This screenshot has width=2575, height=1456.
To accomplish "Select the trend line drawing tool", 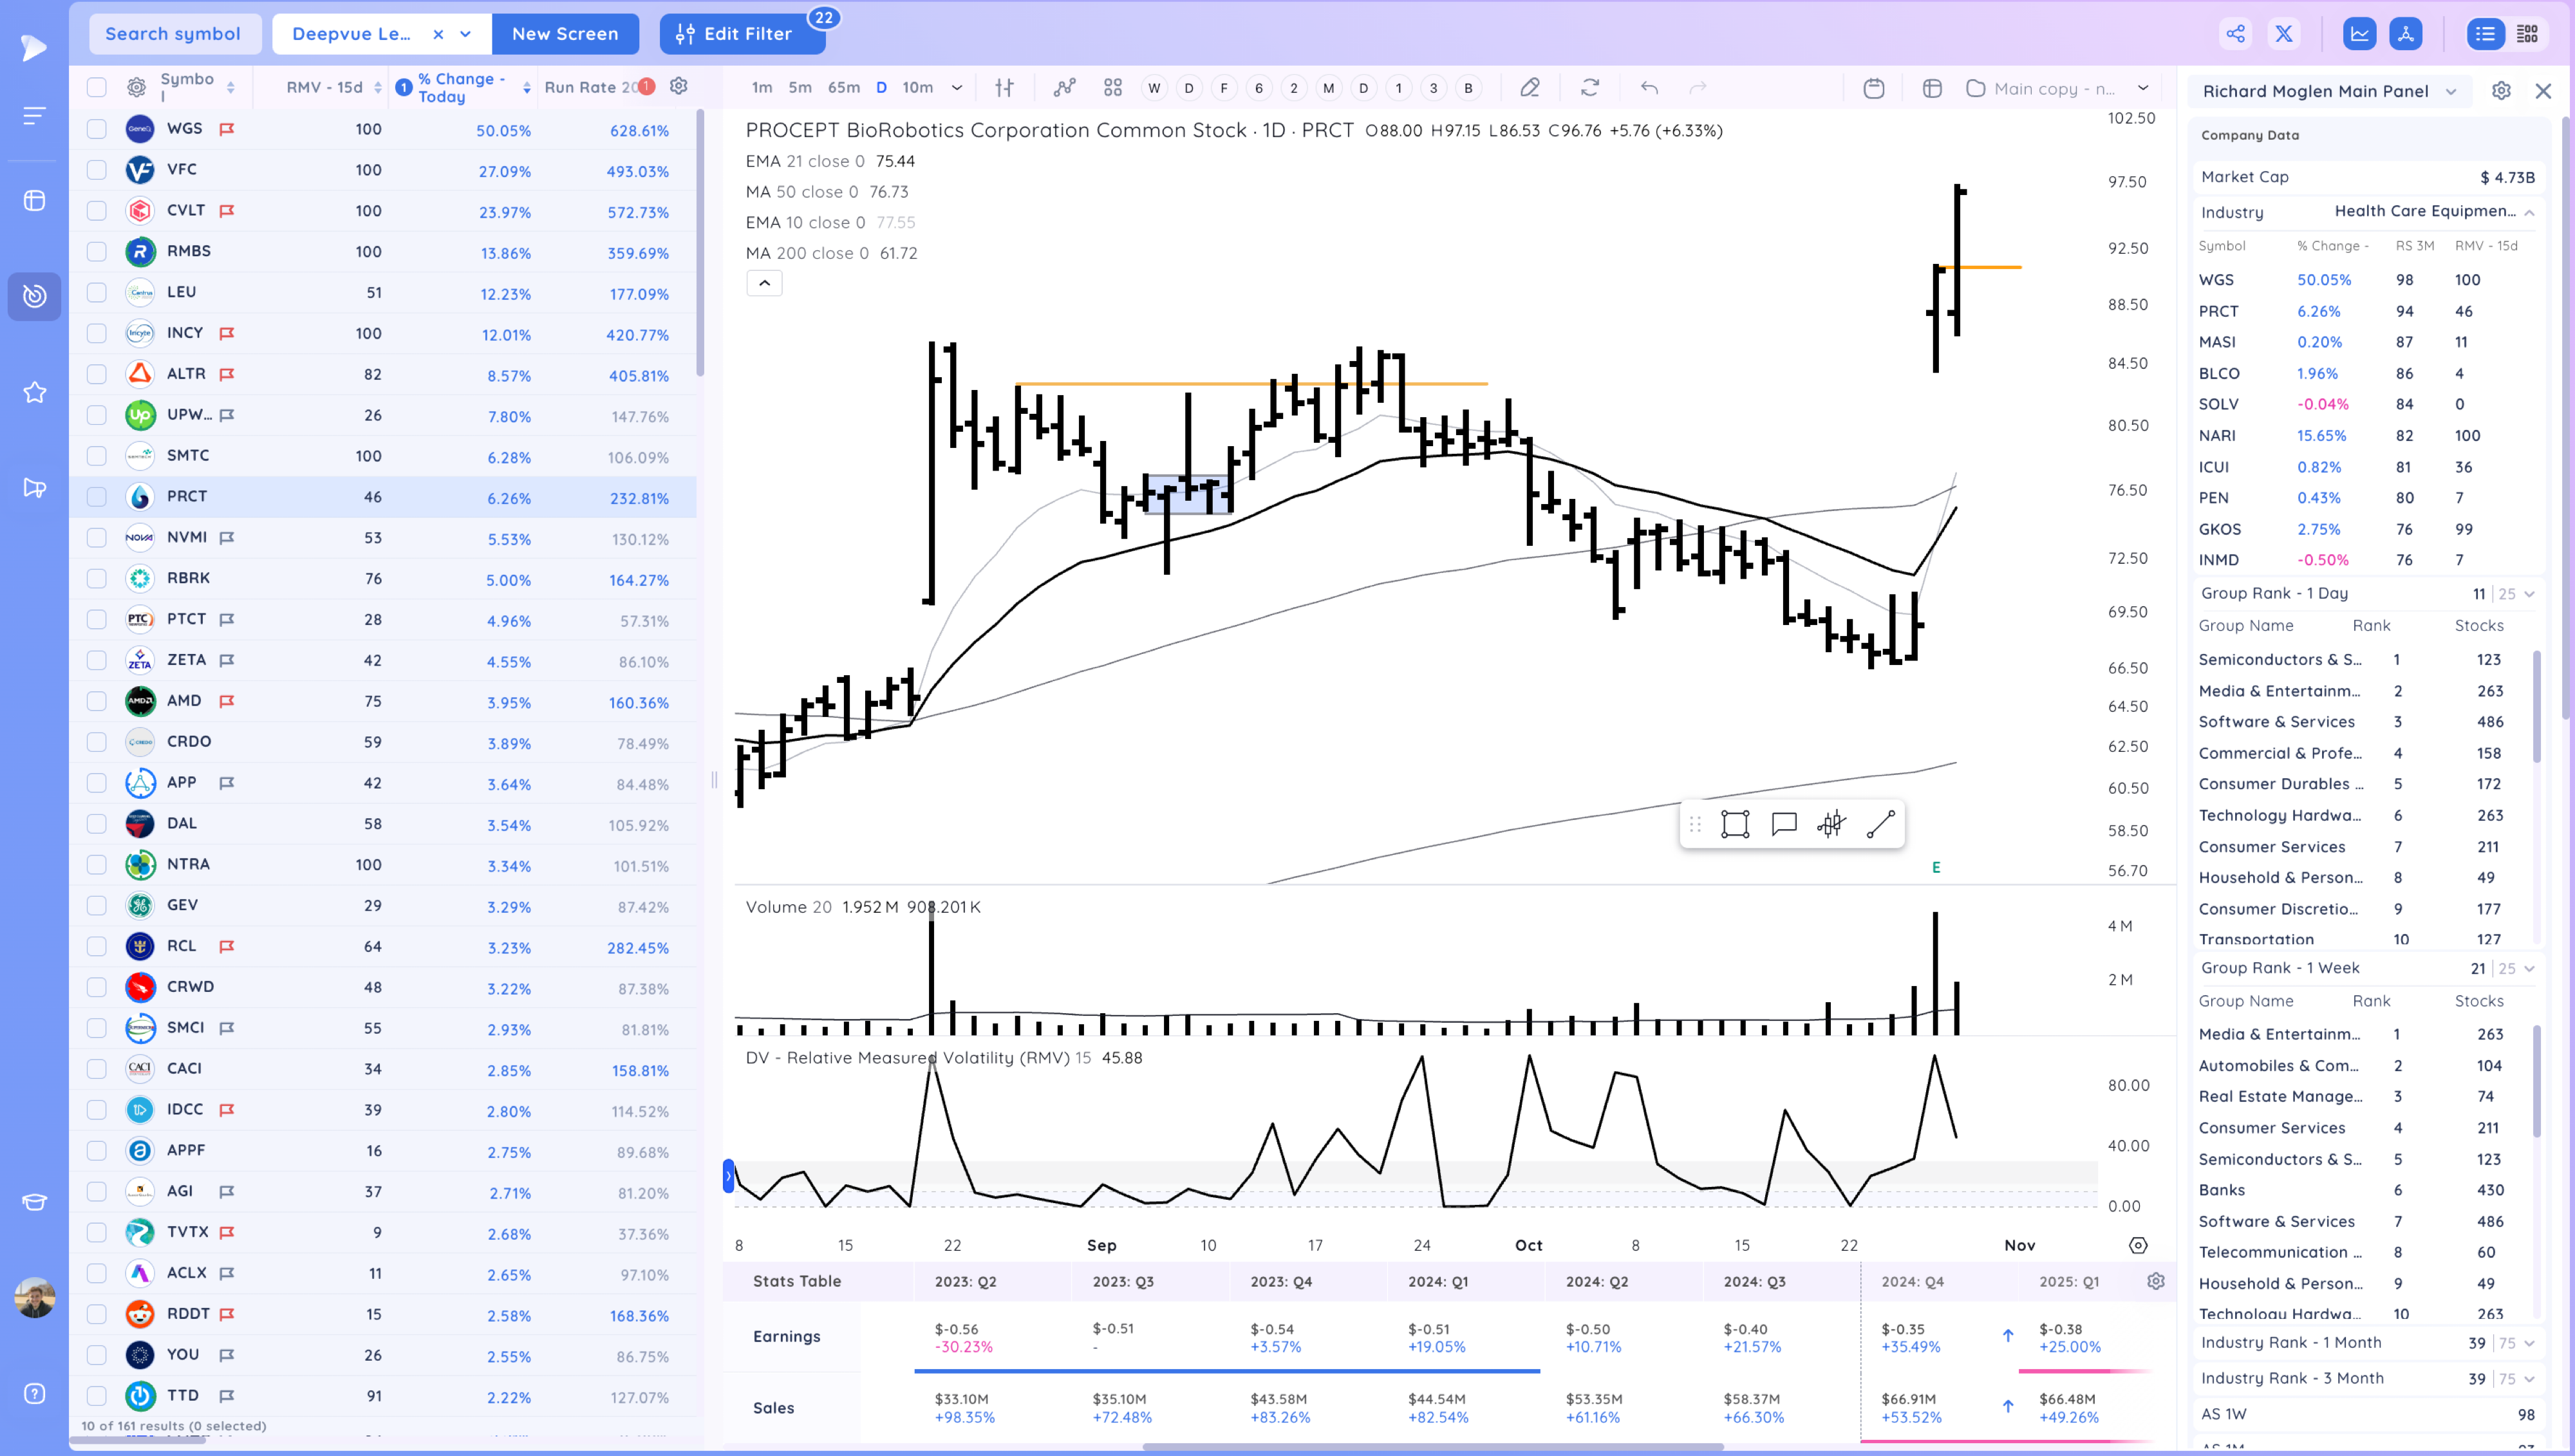I will (x=1880, y=824).
